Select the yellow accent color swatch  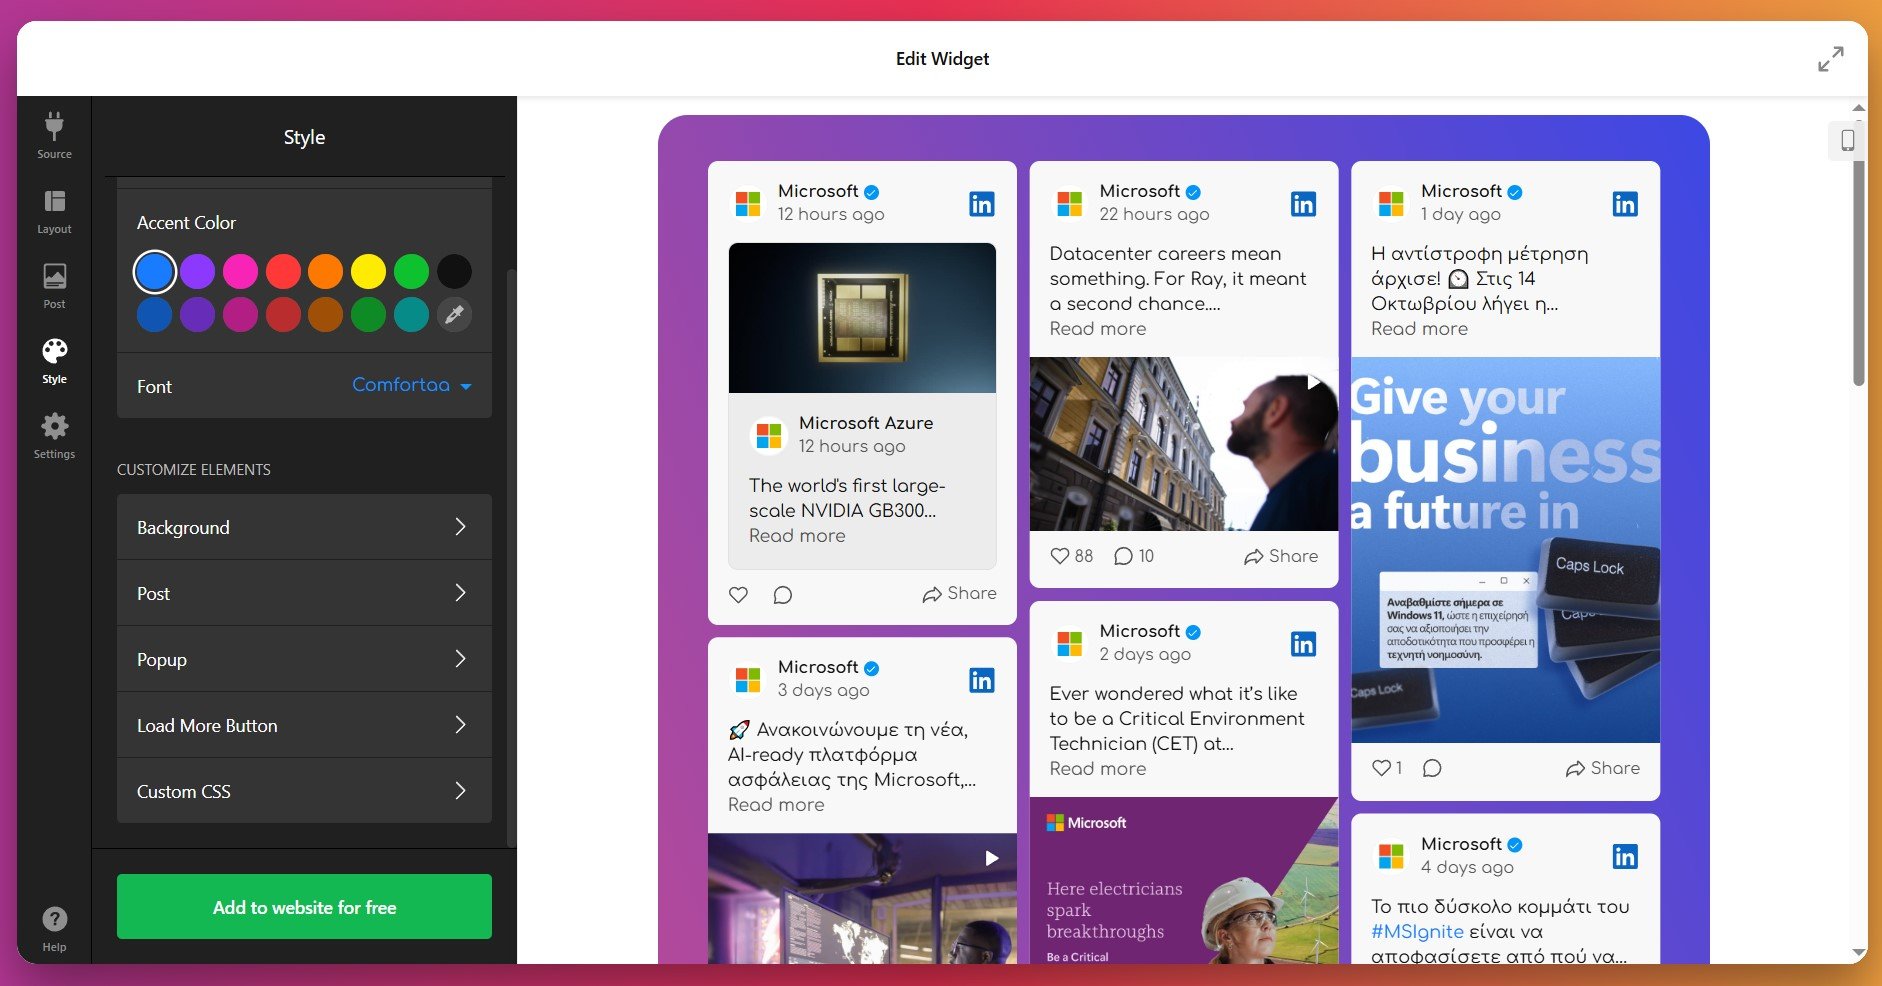pyautogui.click(x=368, y=271)
